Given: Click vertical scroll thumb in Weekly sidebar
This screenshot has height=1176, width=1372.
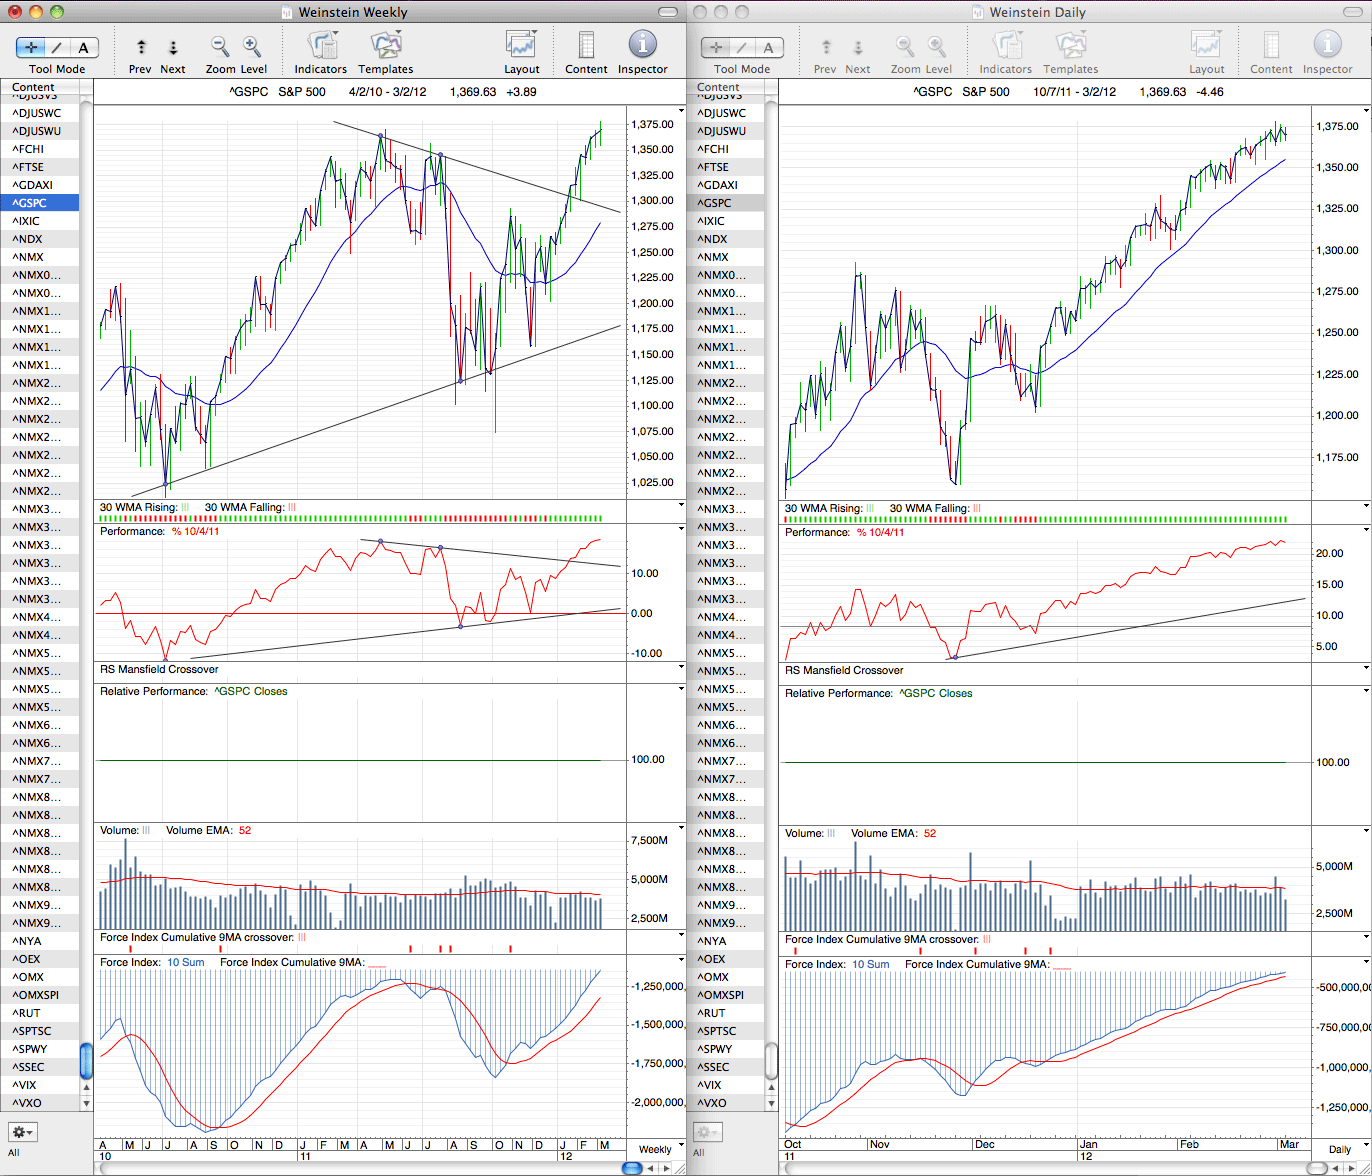Looking at the screenshot, I should click(x=86, y=1060).
